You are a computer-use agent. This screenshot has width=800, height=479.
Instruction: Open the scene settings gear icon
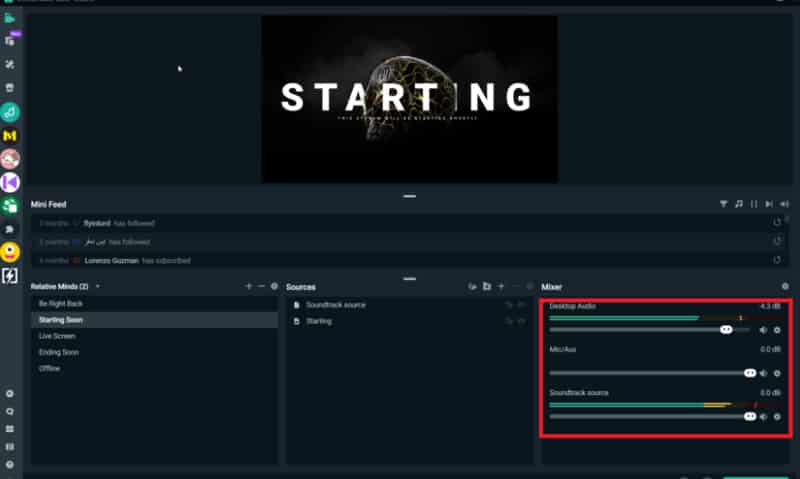(274, 286)
